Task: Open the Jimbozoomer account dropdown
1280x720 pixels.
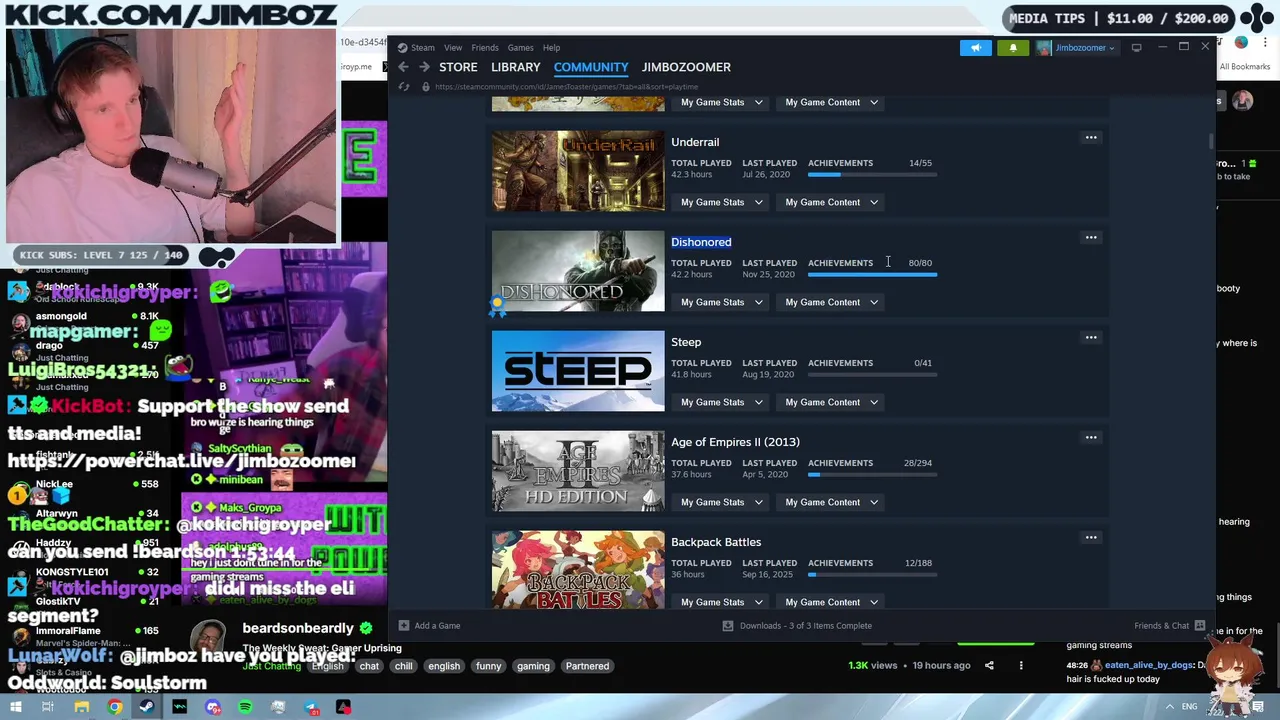Action: click(1076, 47)
